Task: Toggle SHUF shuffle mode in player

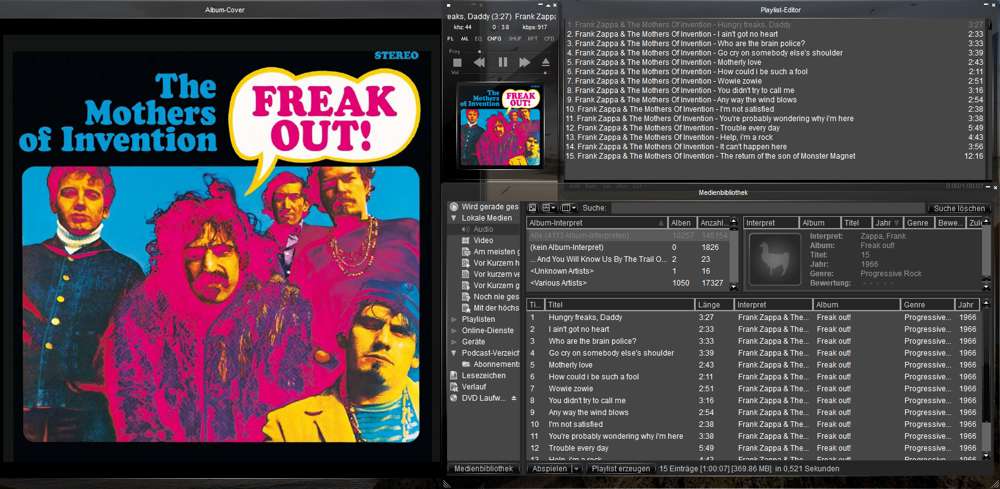Action: click(x=515, y=38)
